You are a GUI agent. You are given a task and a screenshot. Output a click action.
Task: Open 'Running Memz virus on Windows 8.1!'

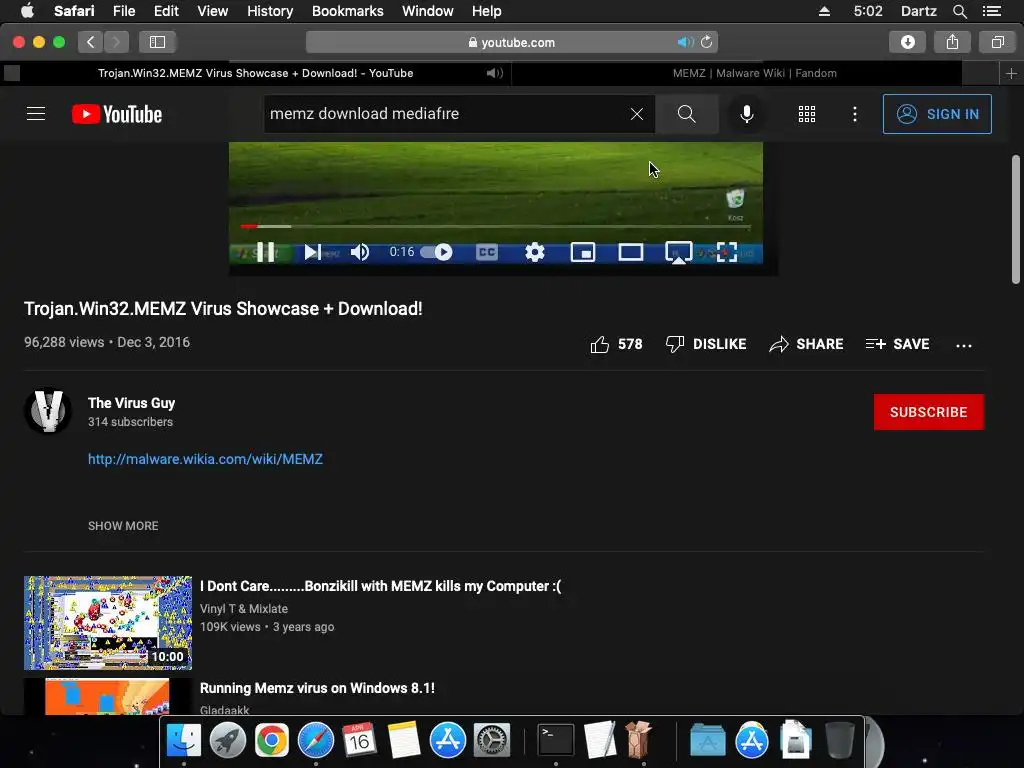tap(317, 688)
